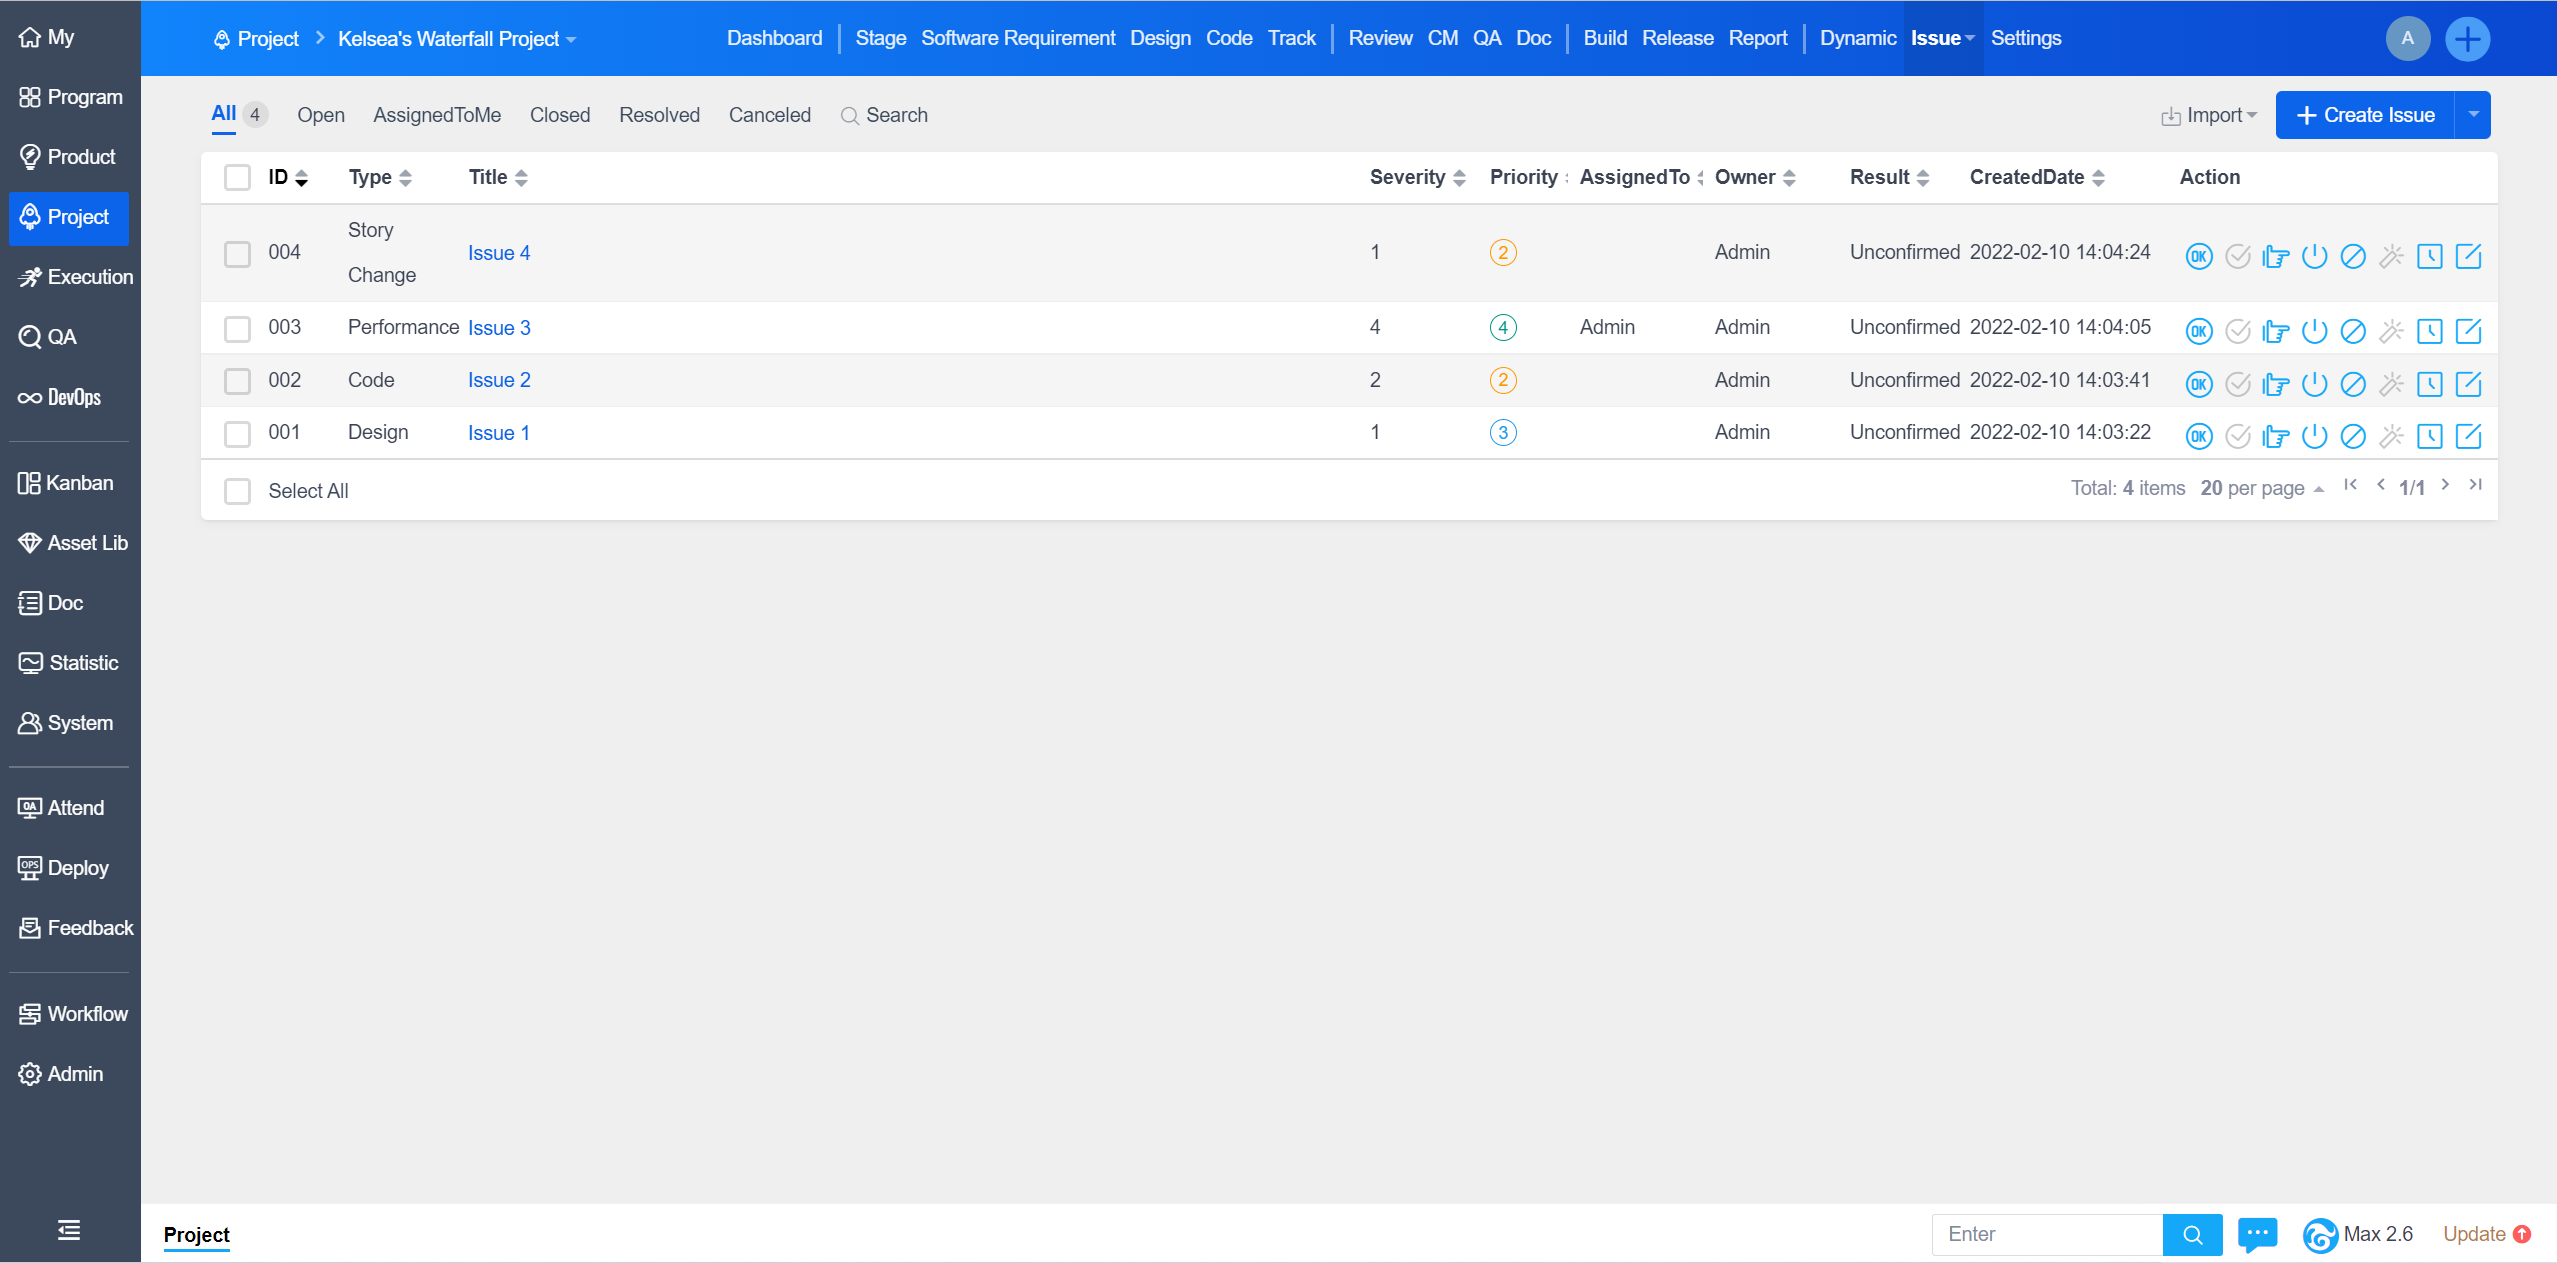The image size is (2557, 1263).
Task: Click the power close icon for Issue 2
Action: (2314, 384)
